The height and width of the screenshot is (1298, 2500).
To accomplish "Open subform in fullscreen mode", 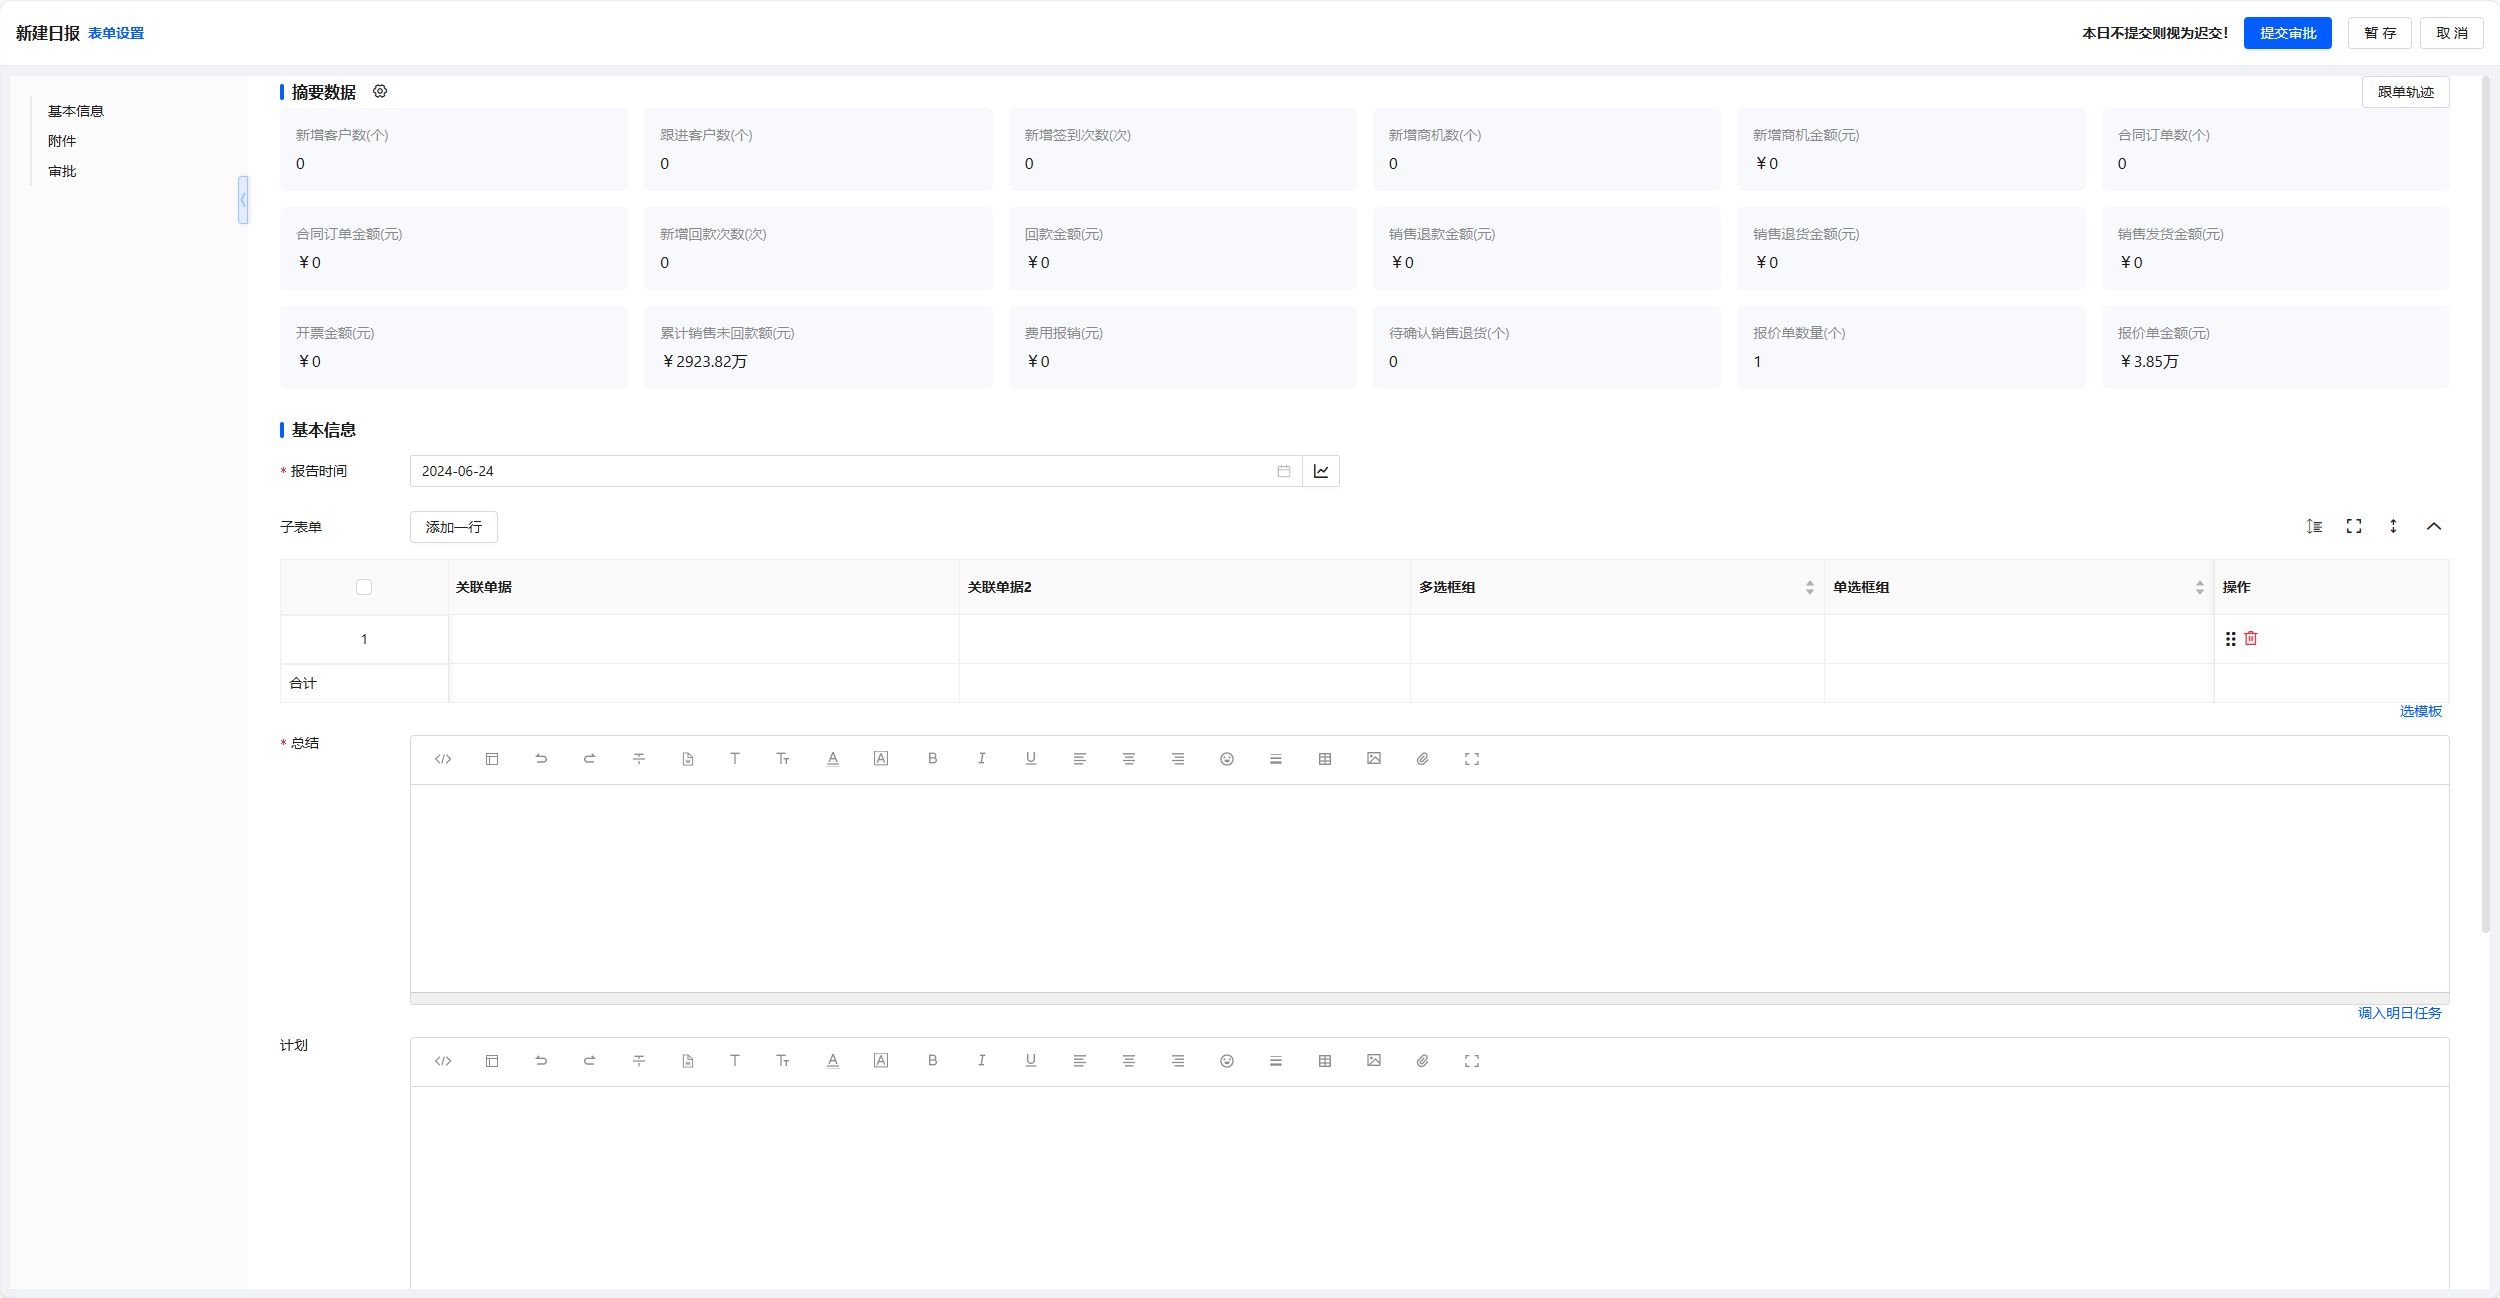I will 2354,526.
